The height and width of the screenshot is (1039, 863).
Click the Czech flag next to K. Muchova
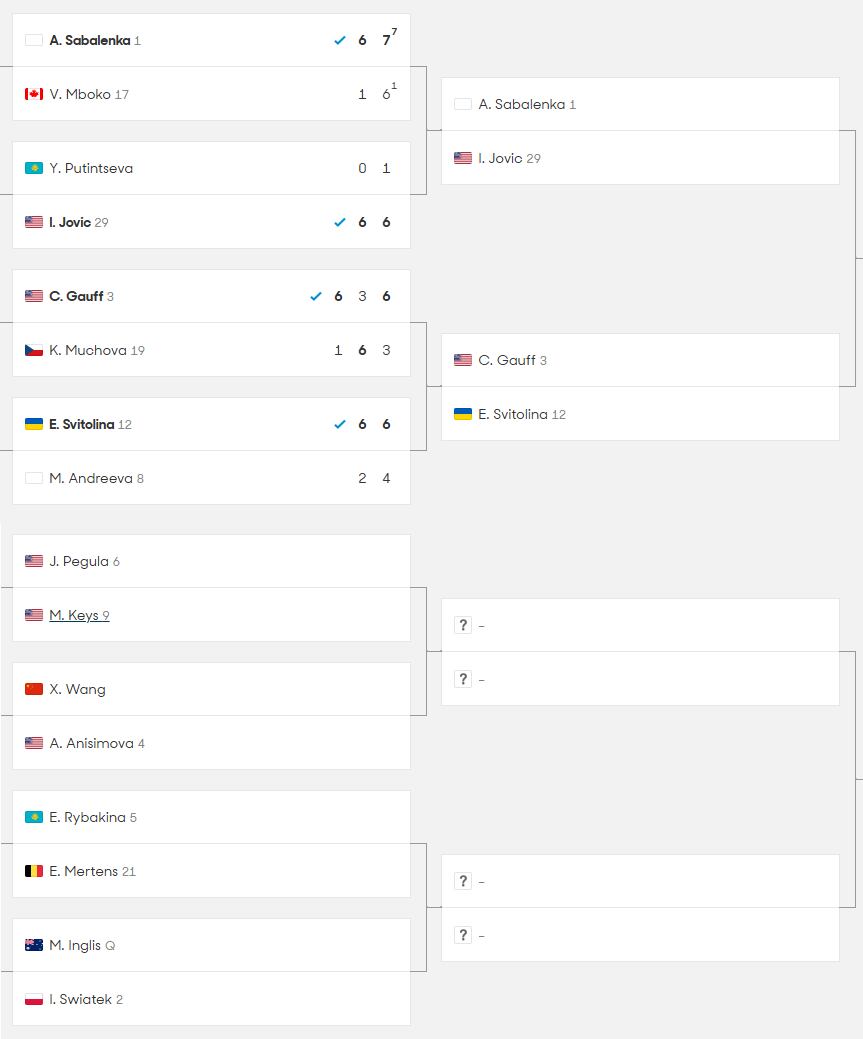(x=33, y=350)
